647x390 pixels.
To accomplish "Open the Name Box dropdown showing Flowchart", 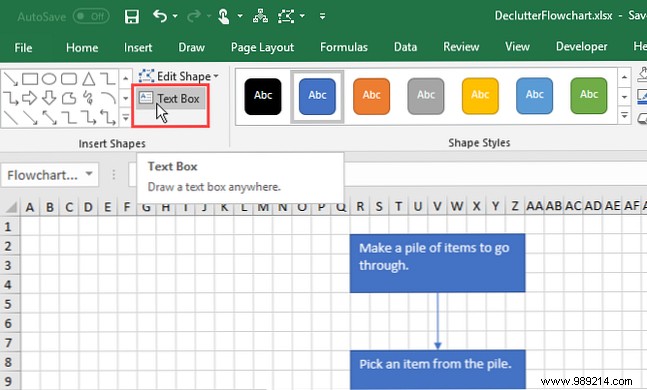I will [x=89, y=174].
